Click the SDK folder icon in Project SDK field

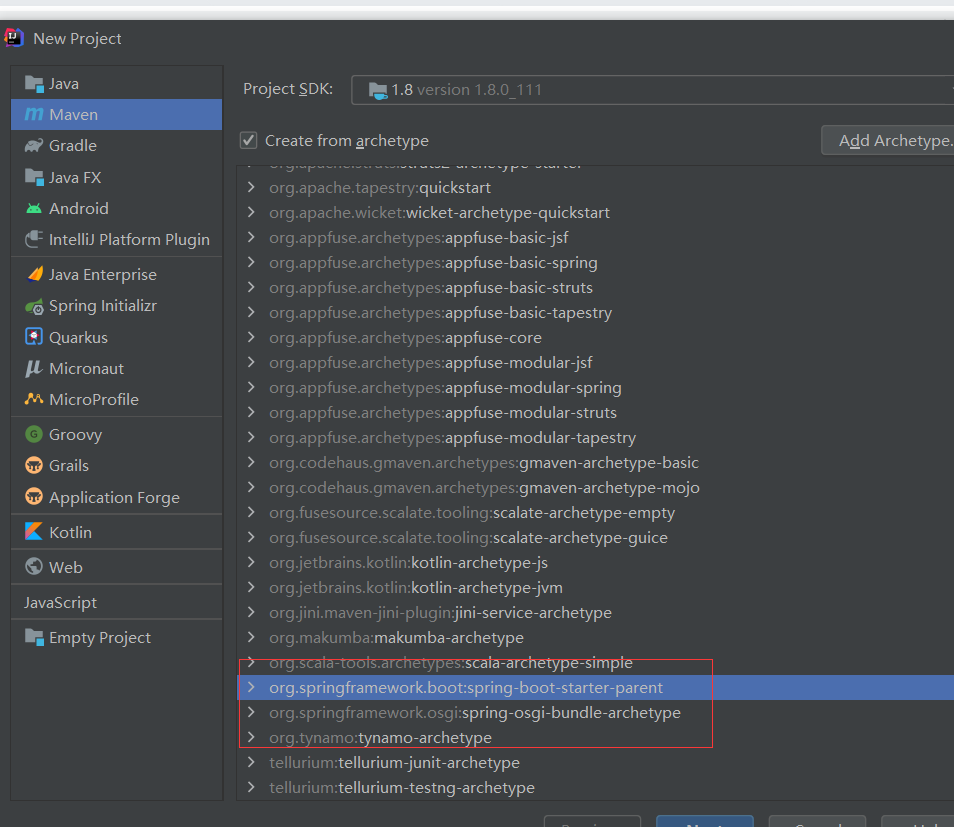click(378, 91)
